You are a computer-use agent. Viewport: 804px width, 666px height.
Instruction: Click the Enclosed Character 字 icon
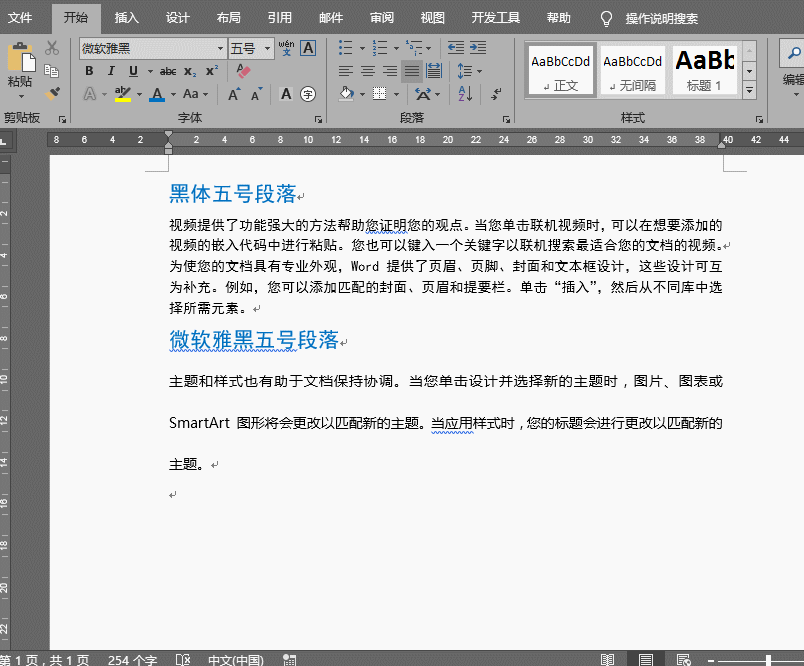point(308,94)
